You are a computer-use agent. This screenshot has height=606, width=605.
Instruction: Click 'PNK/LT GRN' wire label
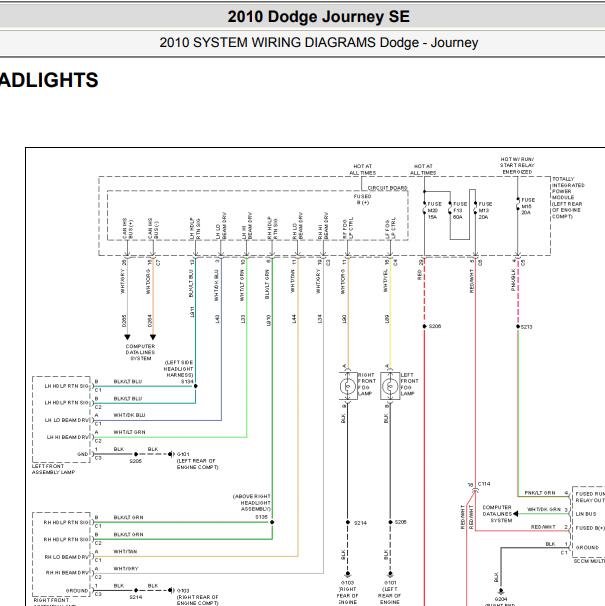coord(540,493)
